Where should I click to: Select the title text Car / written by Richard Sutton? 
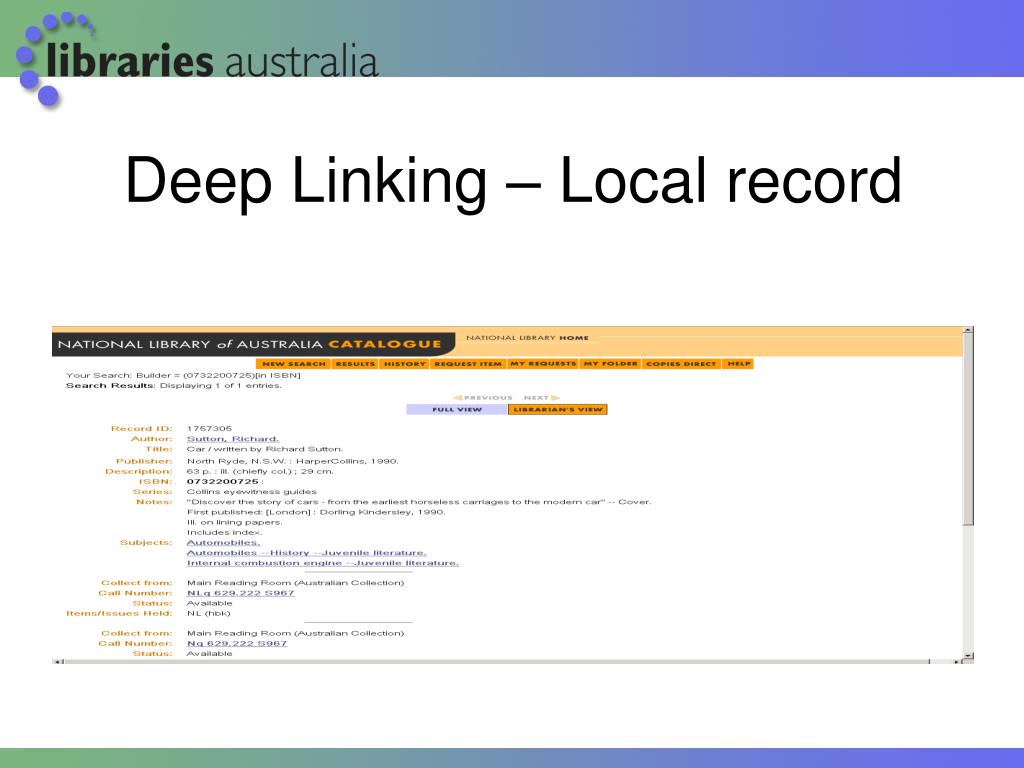pyautogui.click(x=264, y=449)
